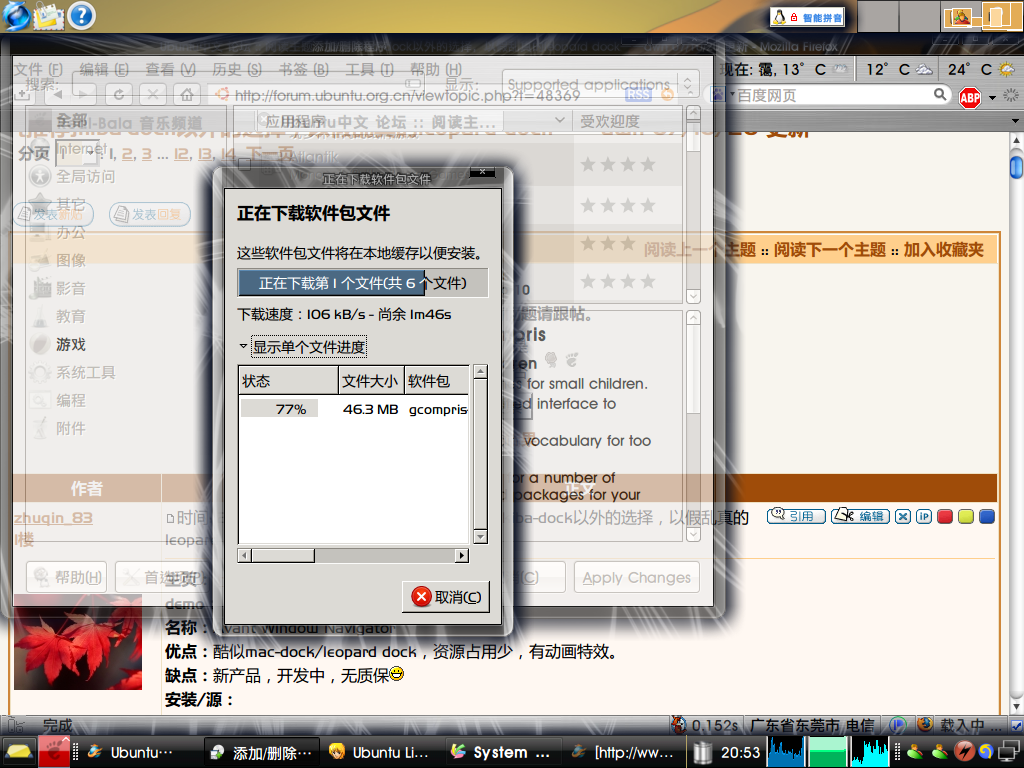
Task: Switch to the Ubuntu Li... taskbar window
Action: (381, 752)
